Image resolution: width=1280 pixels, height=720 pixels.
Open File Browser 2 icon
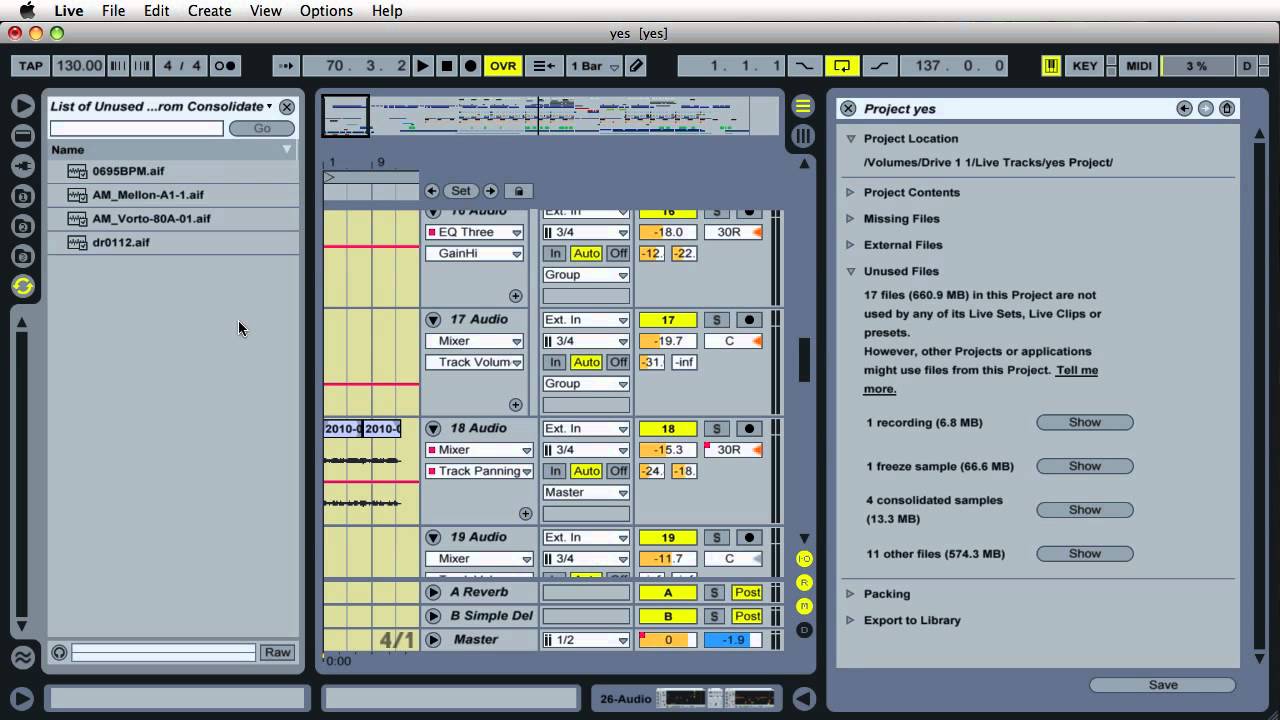click(x=22, y=226)
